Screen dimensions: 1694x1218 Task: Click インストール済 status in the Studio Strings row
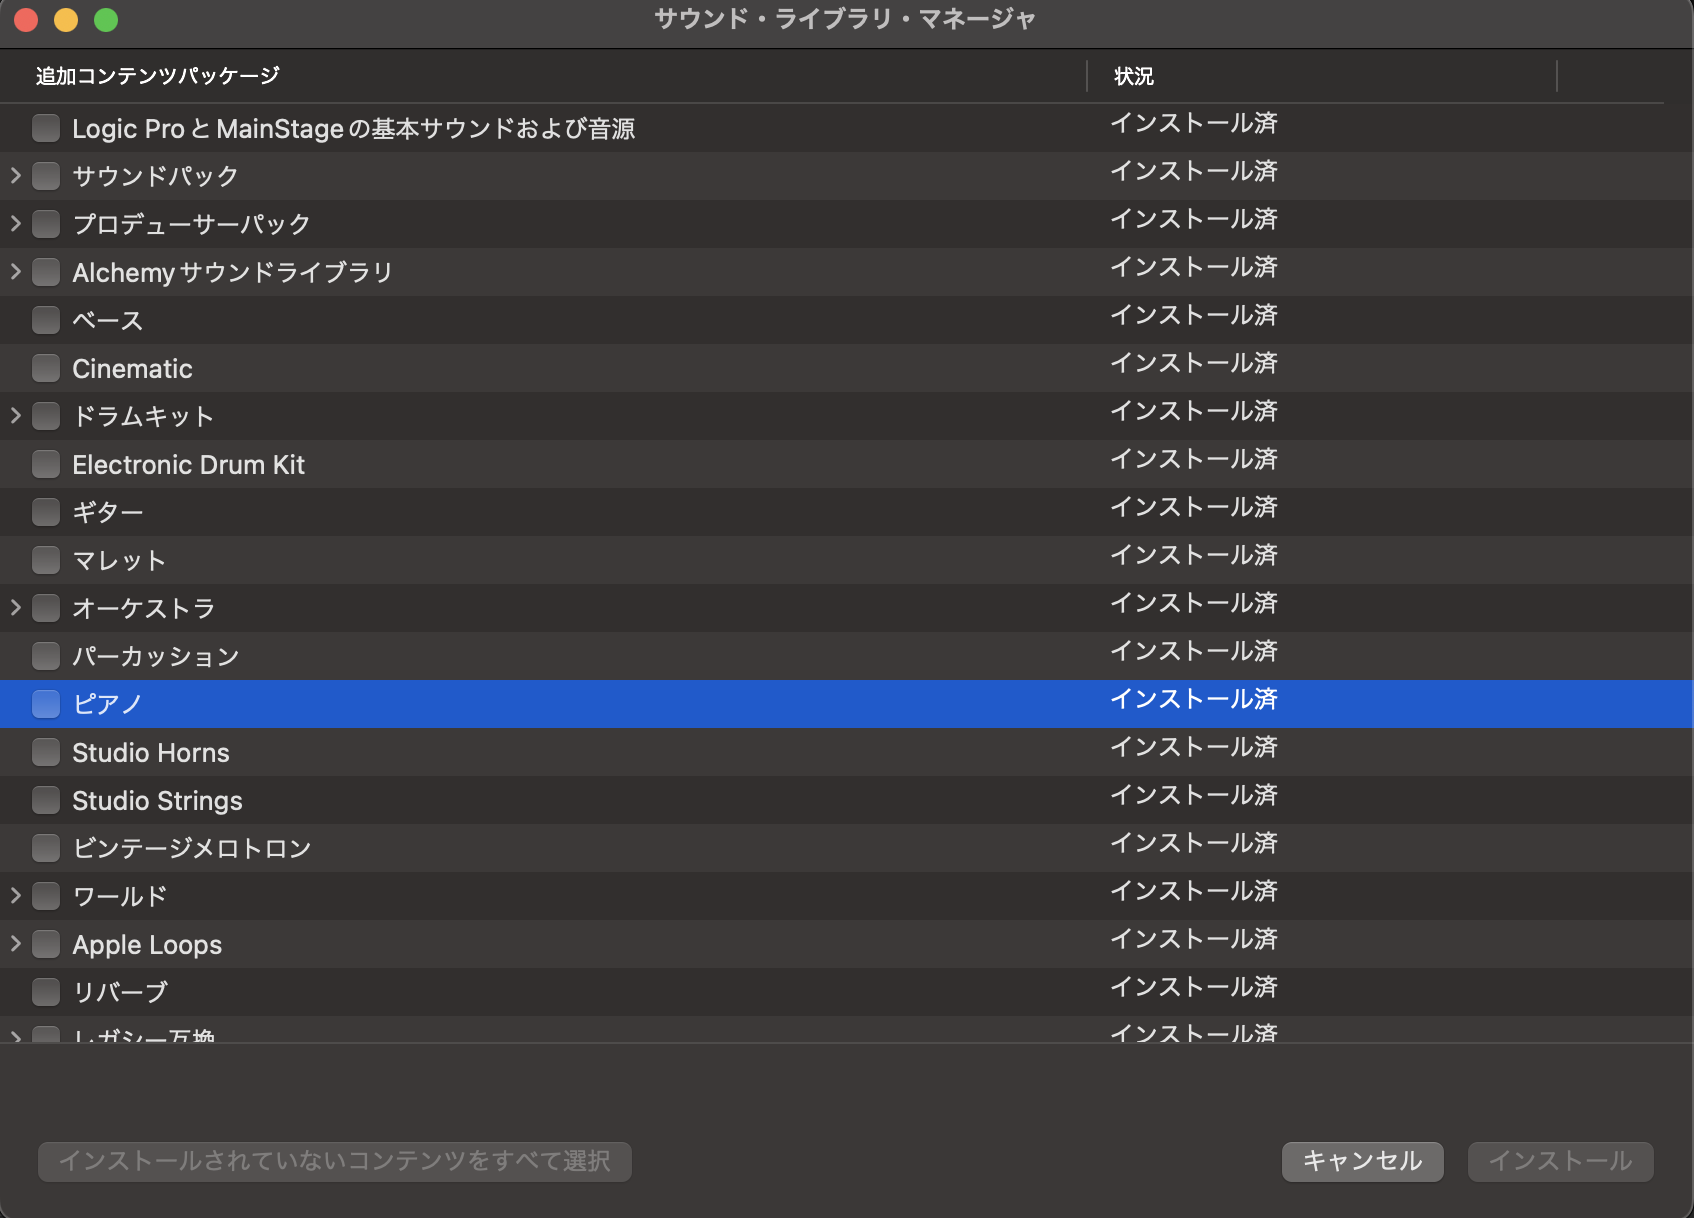(1194, 795)
